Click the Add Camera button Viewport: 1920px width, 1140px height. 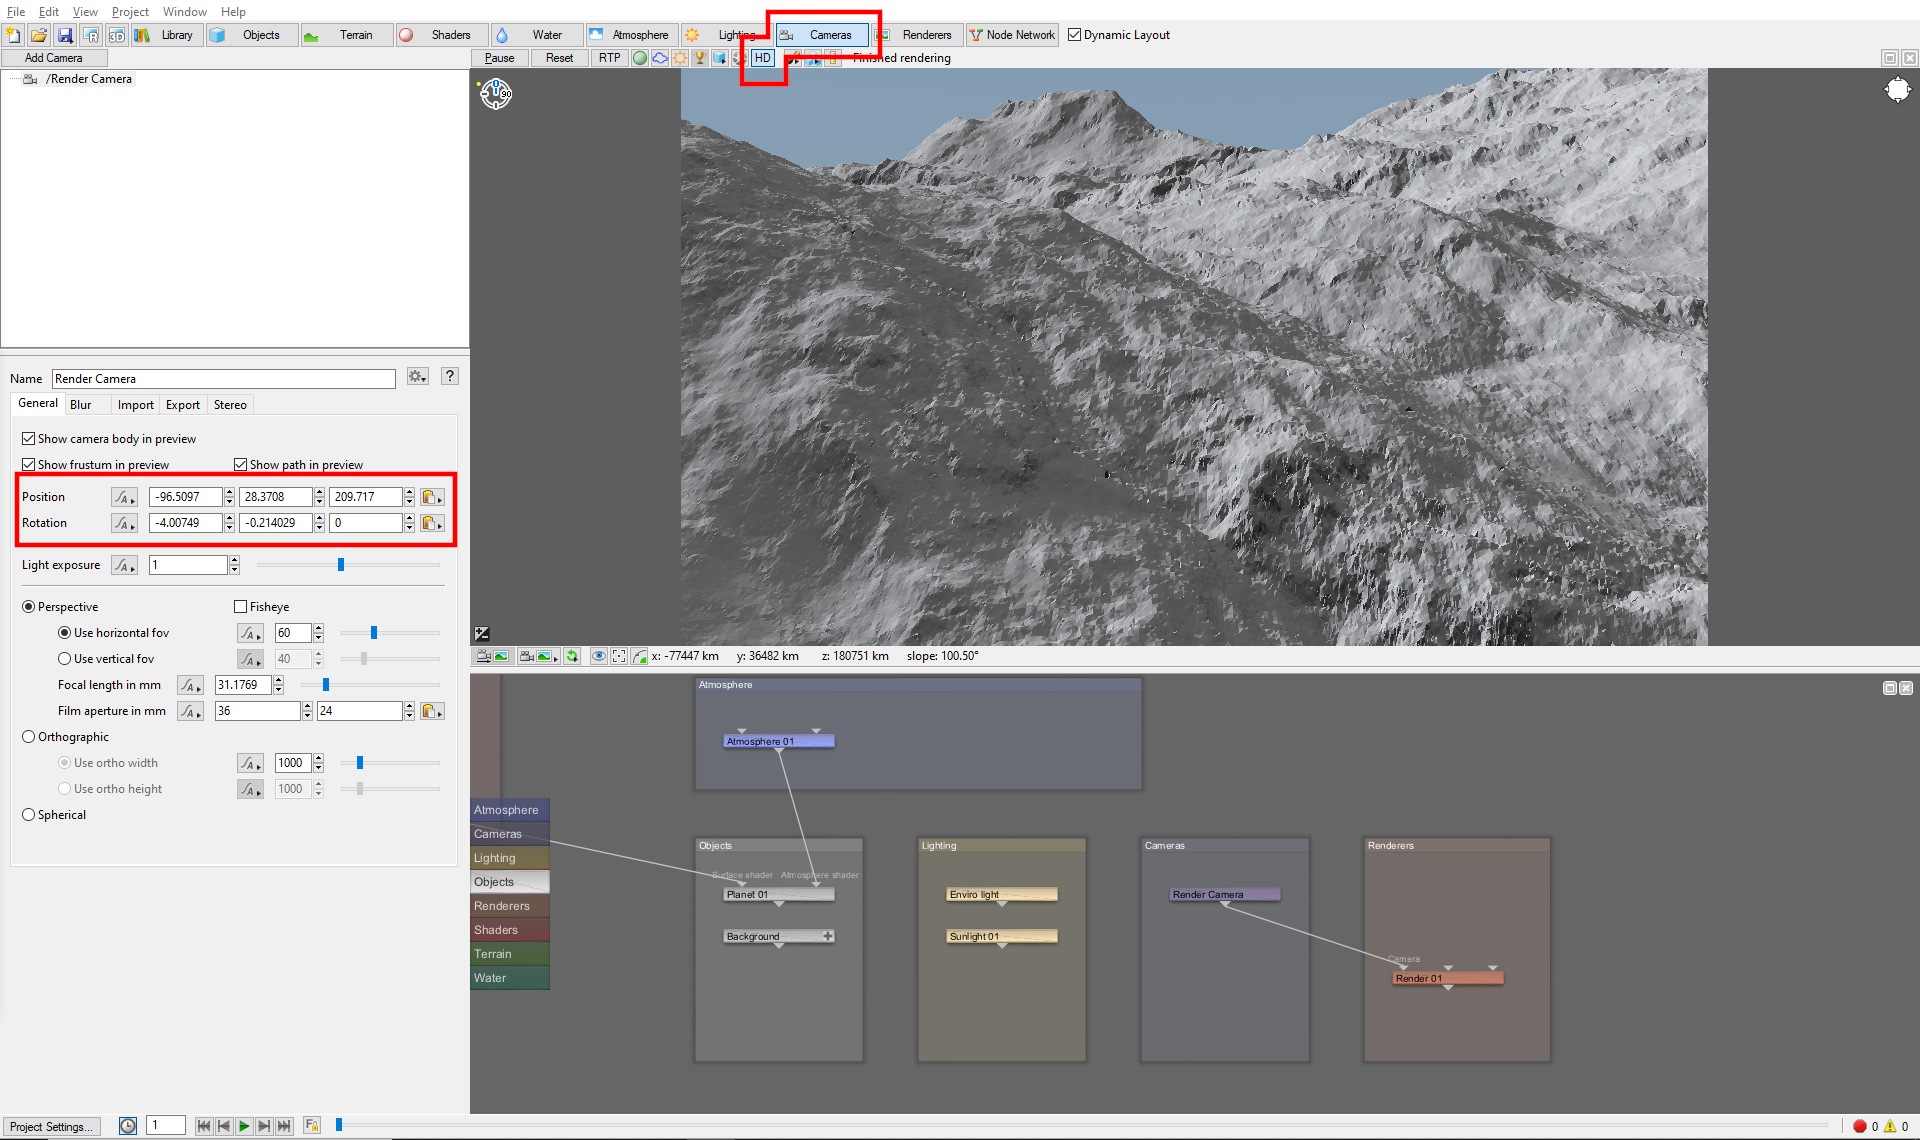pyautogui.click(x=54, y=58)
